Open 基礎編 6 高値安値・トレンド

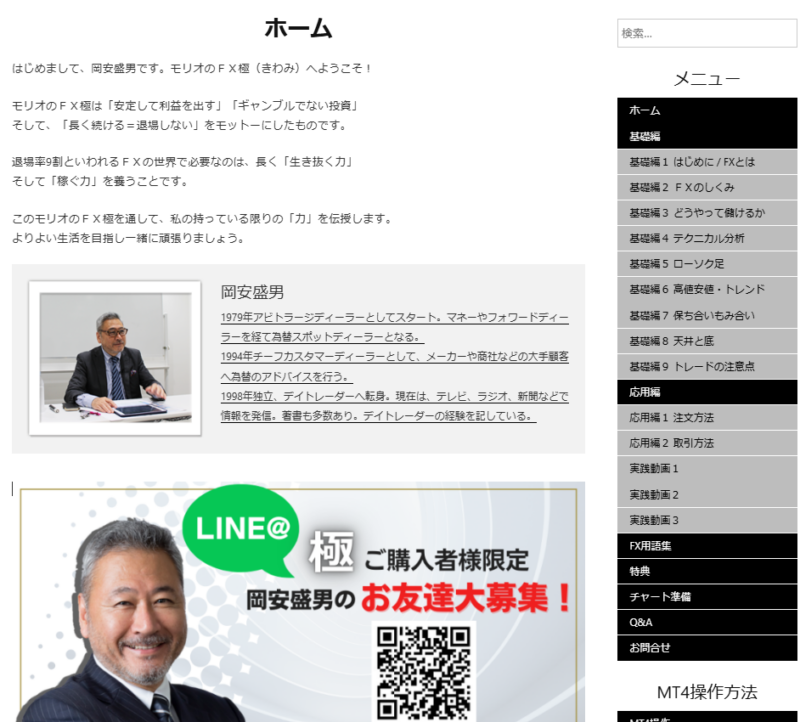point(707,289)
